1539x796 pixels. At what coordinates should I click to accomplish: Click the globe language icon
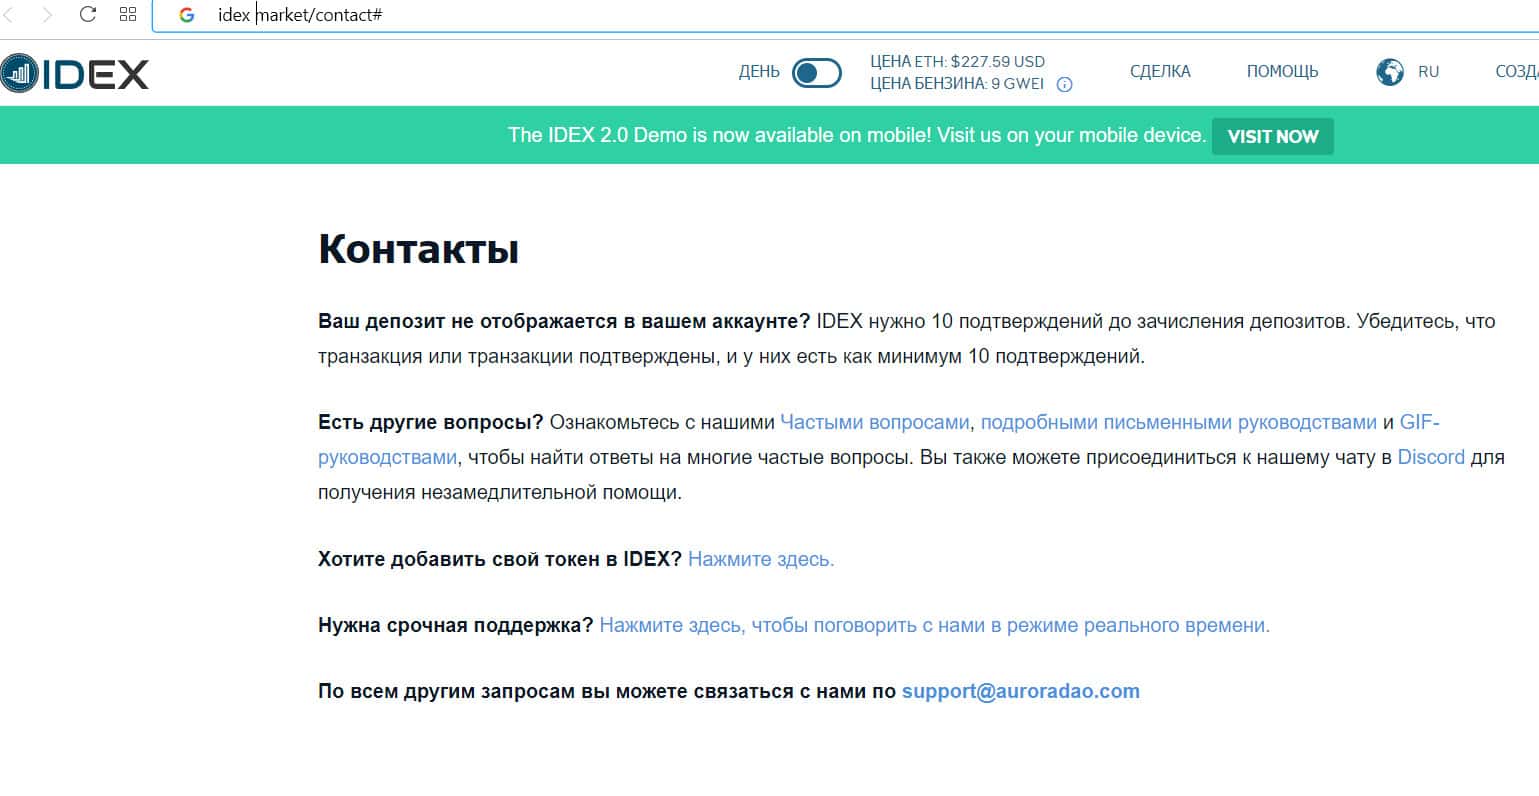[1390, 72]
